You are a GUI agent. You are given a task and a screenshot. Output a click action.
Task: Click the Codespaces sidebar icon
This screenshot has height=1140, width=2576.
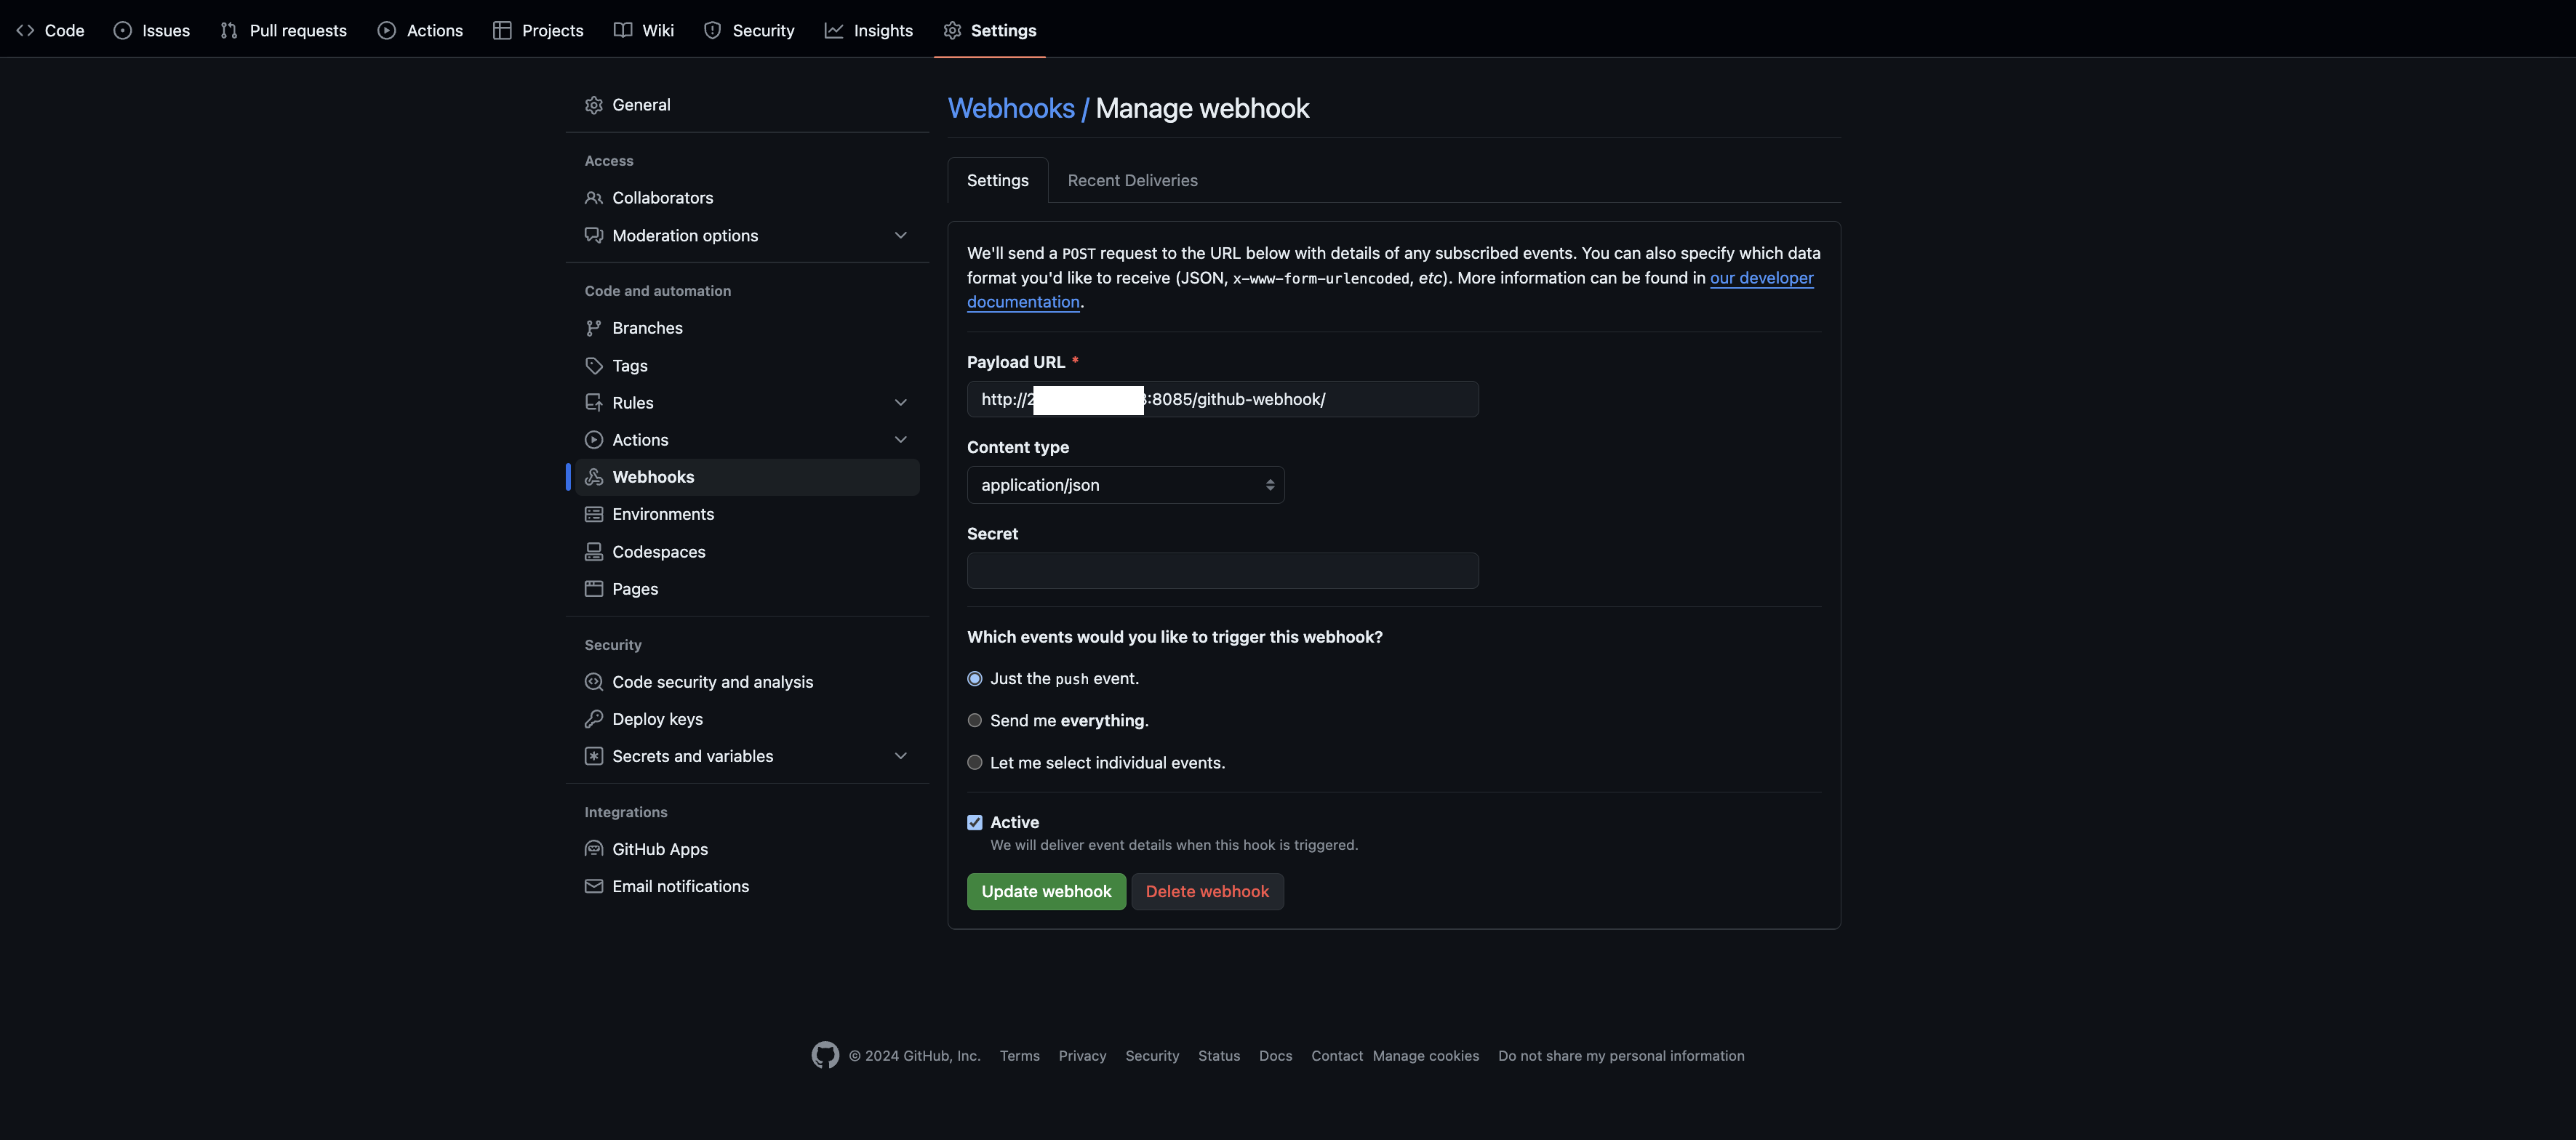(593, 552)
